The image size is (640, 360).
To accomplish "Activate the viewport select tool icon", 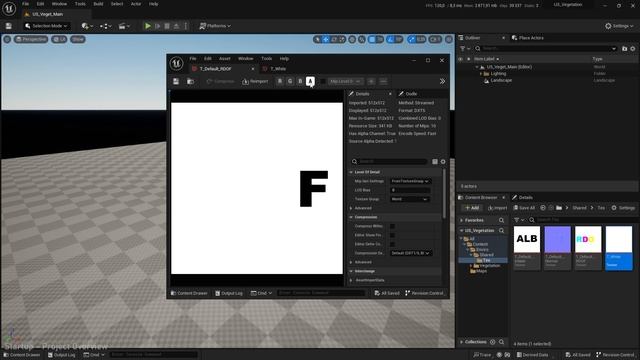I will point(317,39).
